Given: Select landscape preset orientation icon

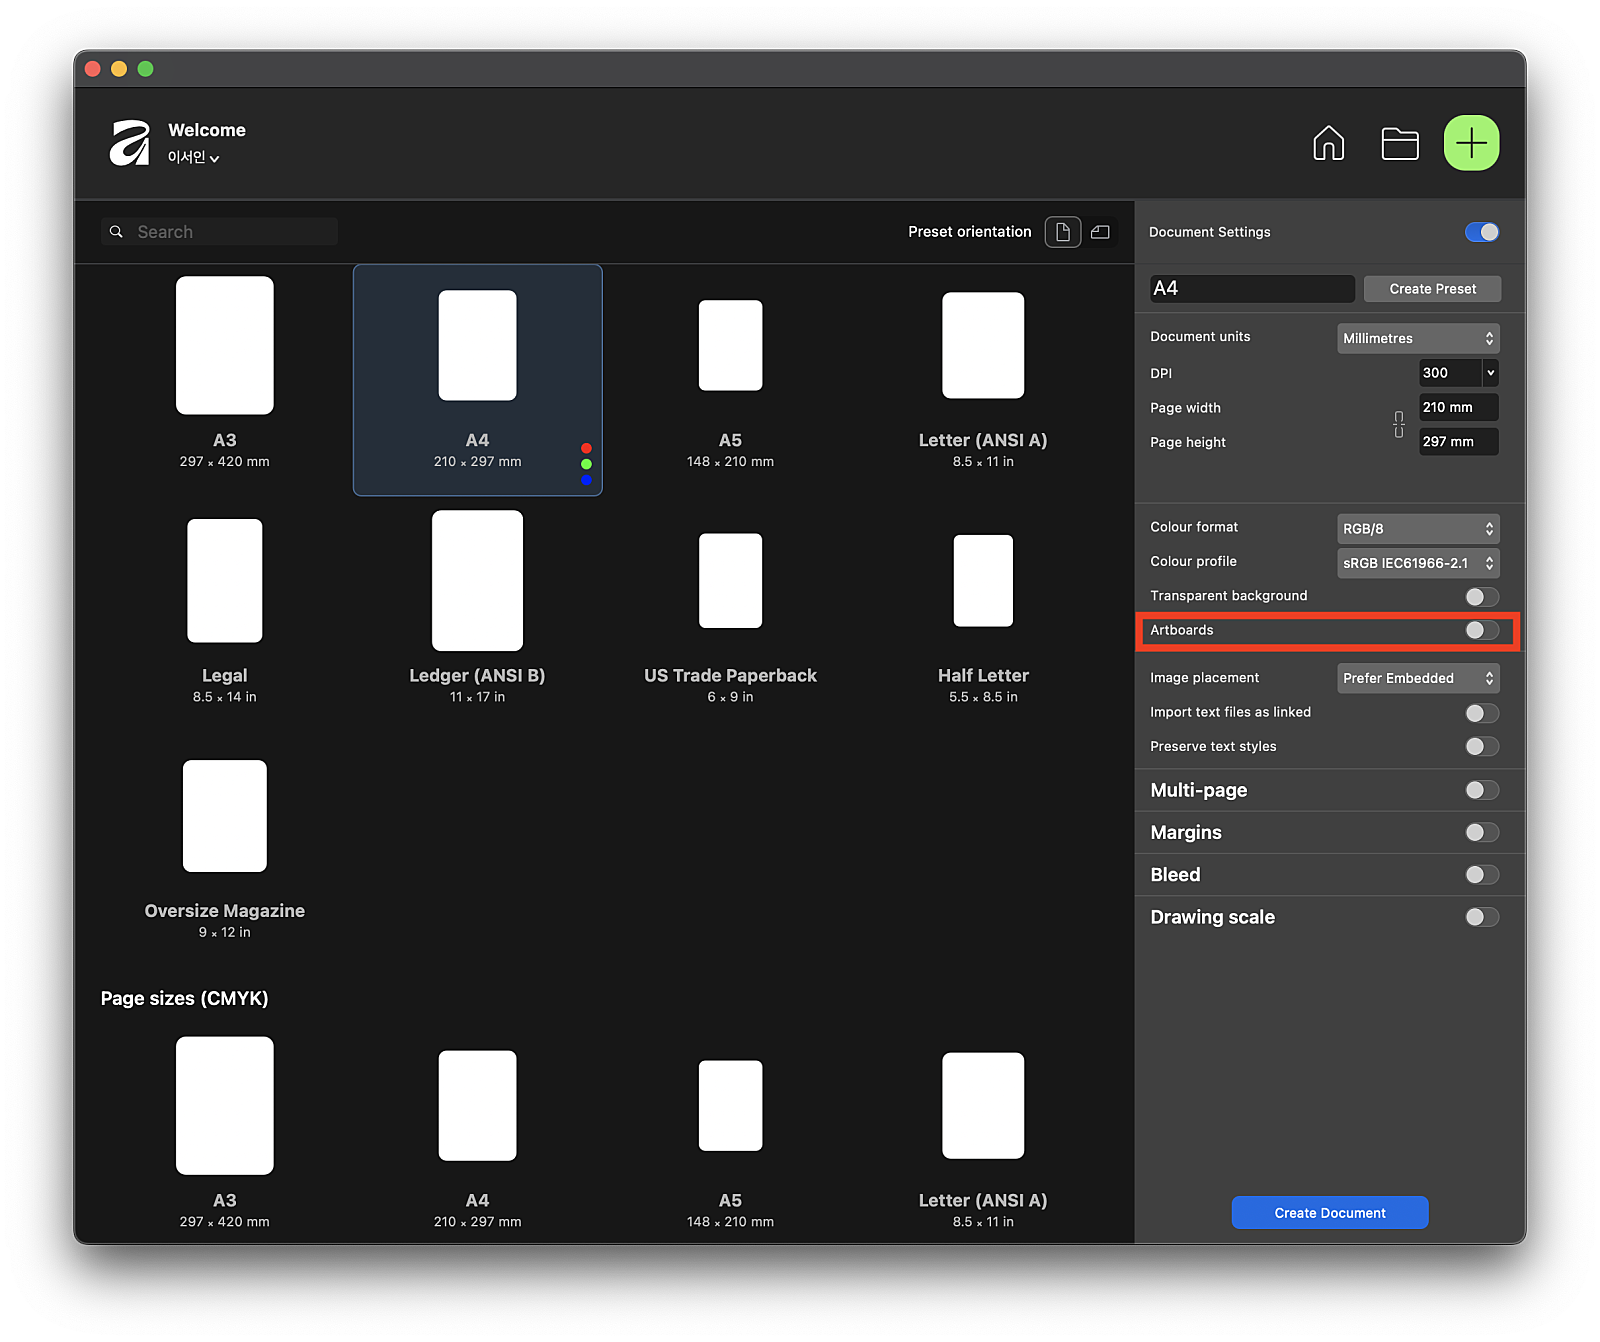Looking at the screenshot, I should coord(1100,232).
